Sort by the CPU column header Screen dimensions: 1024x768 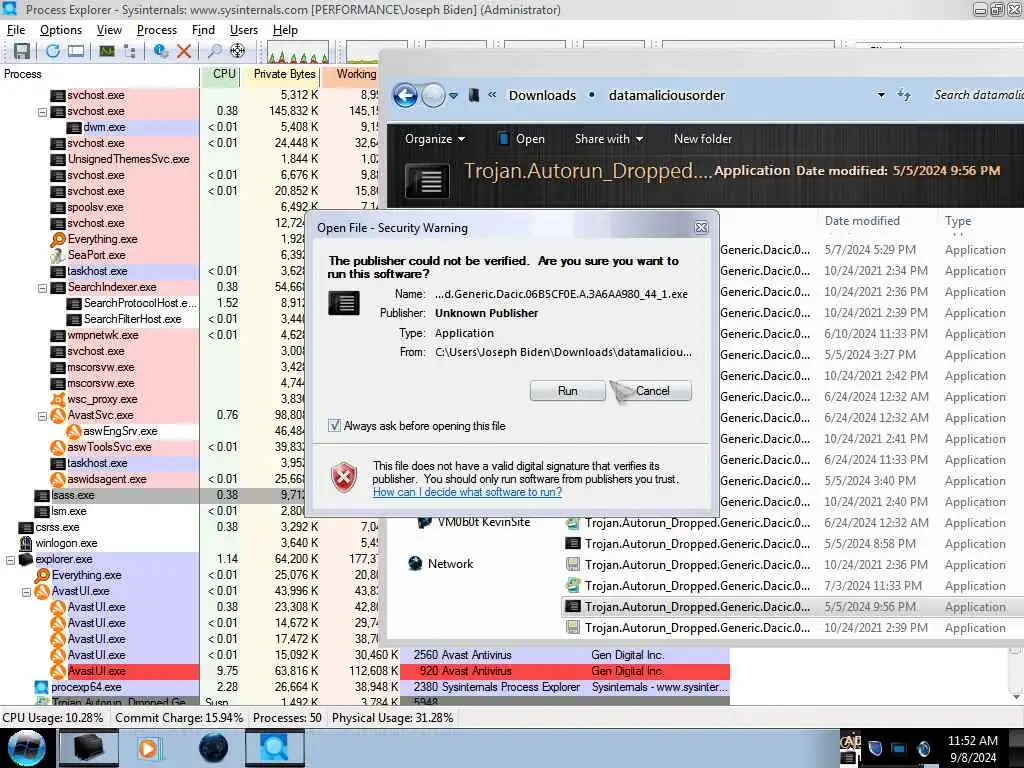tap(220, 74)
